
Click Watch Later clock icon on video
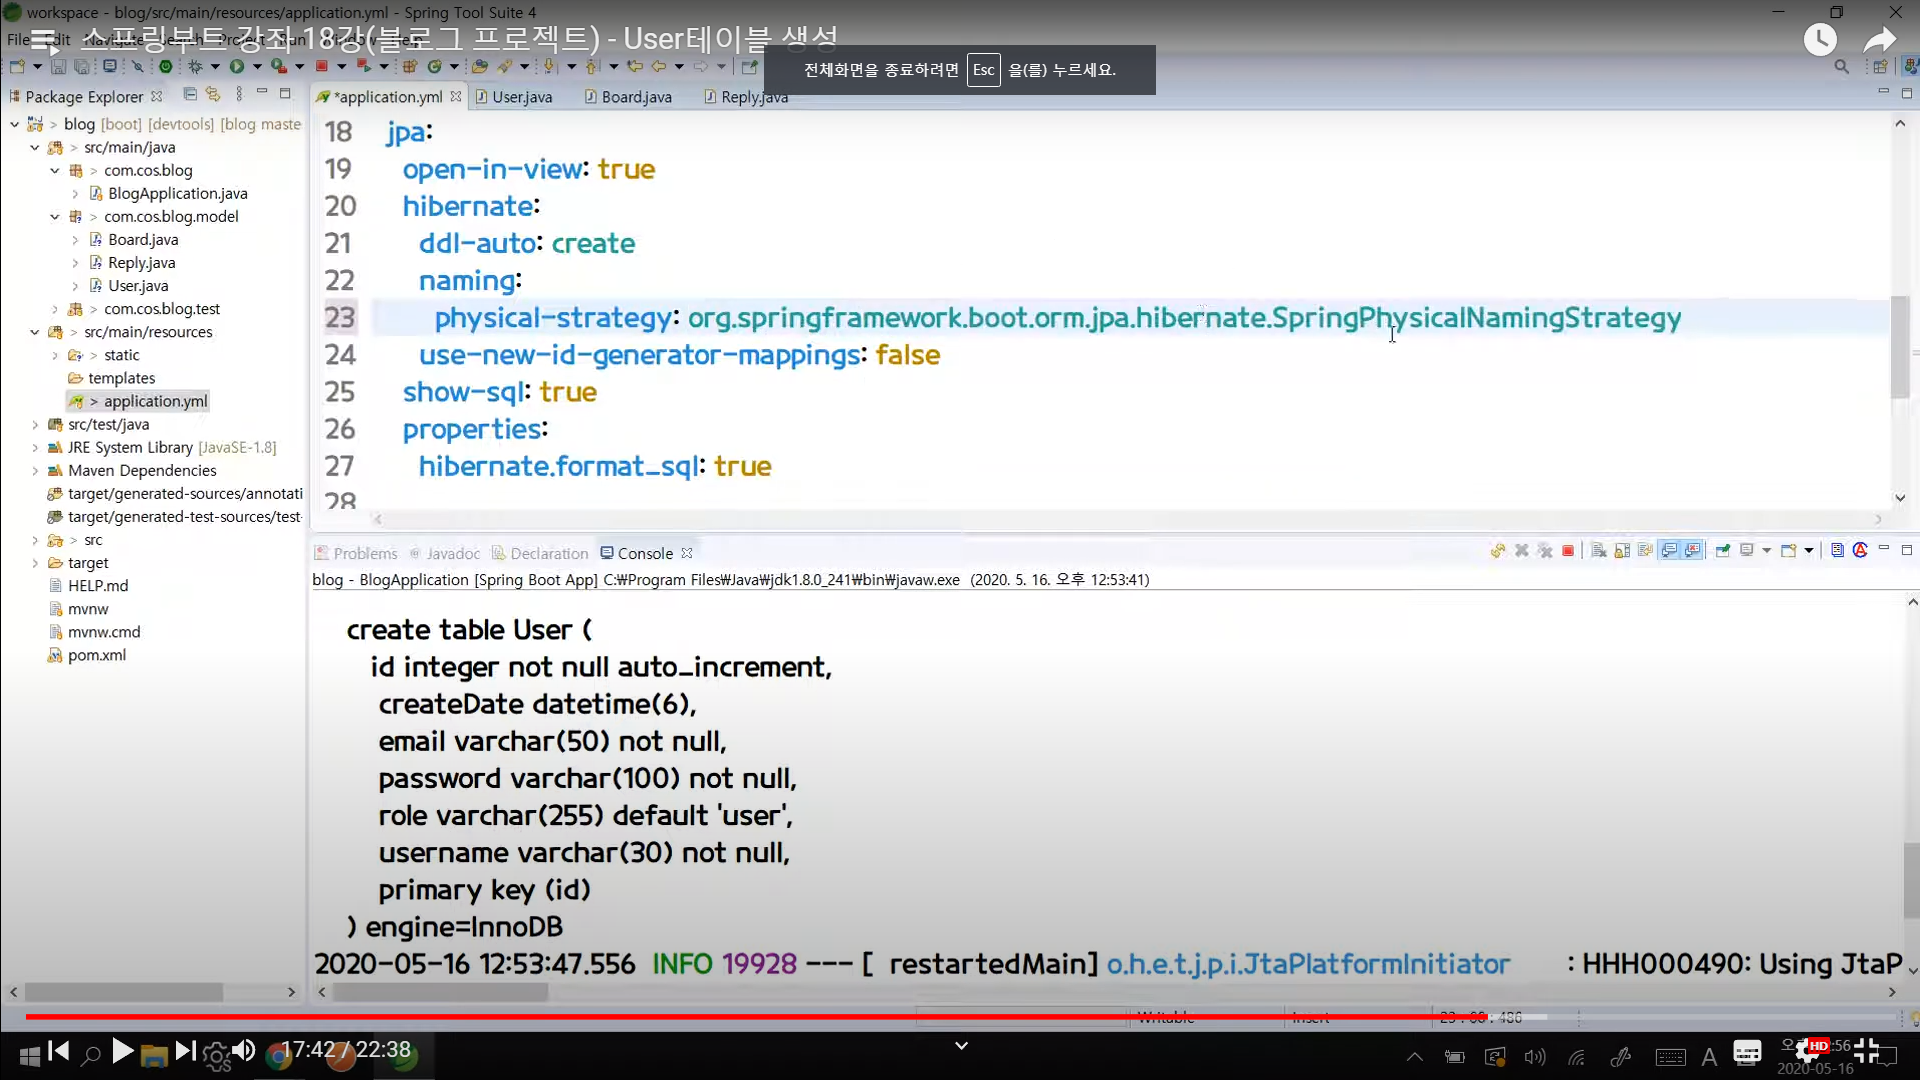[x=1820, y=40]
